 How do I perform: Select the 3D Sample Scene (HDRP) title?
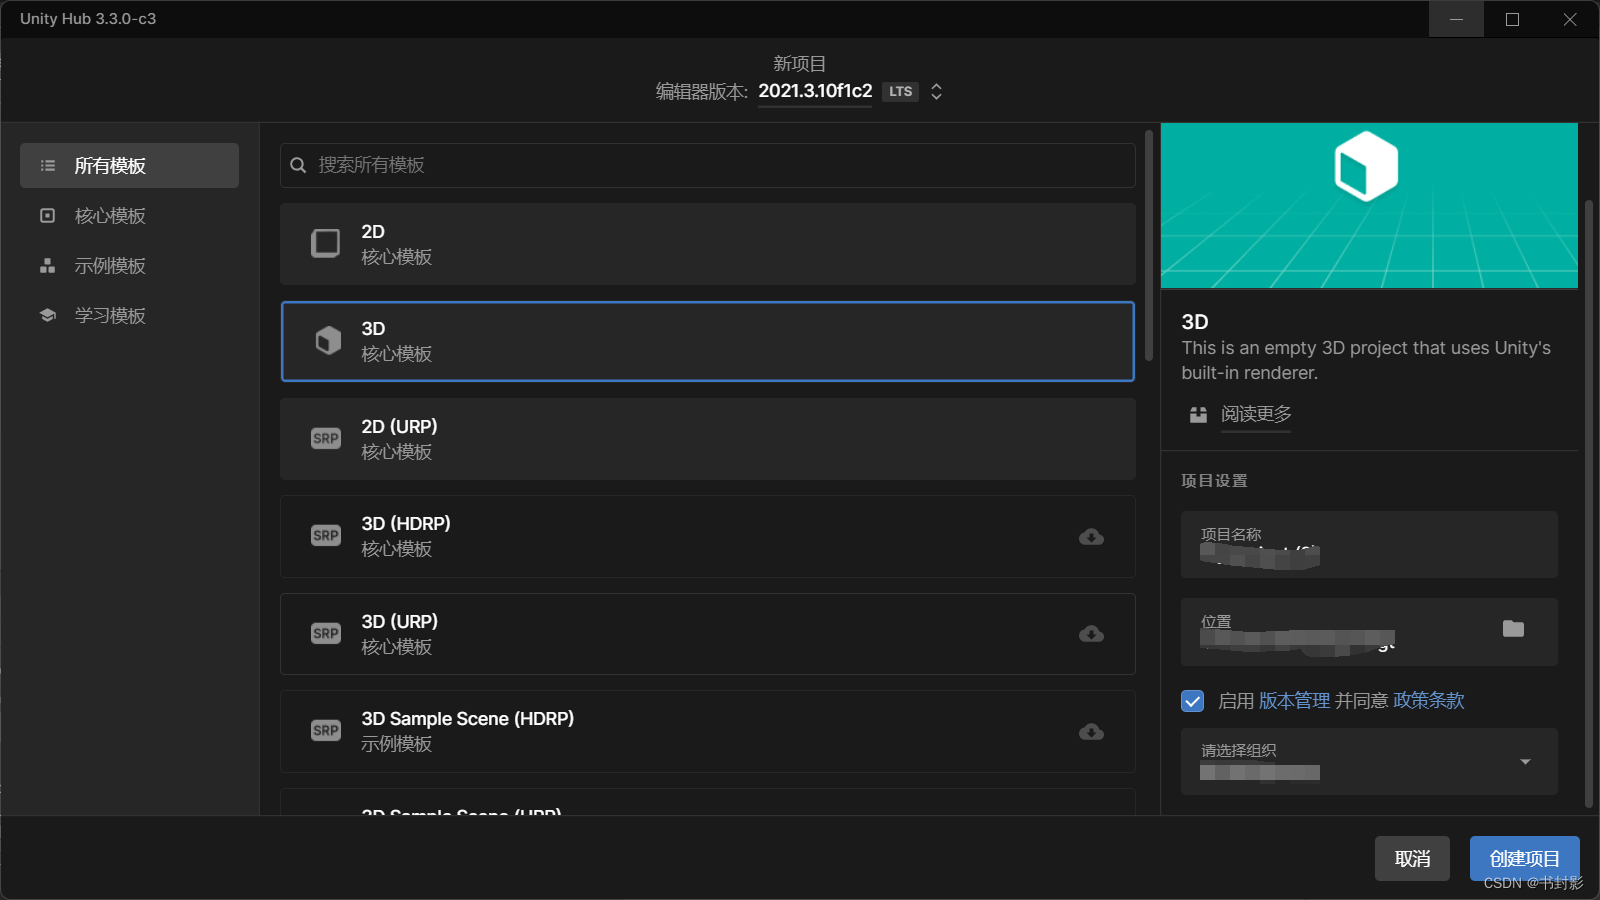[x=467, y=718]
